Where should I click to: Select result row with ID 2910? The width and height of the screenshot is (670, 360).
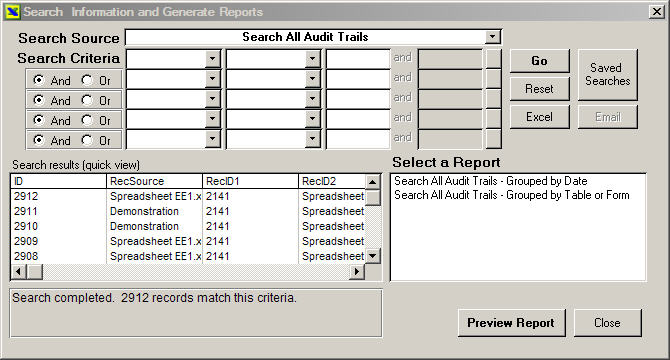188,226
